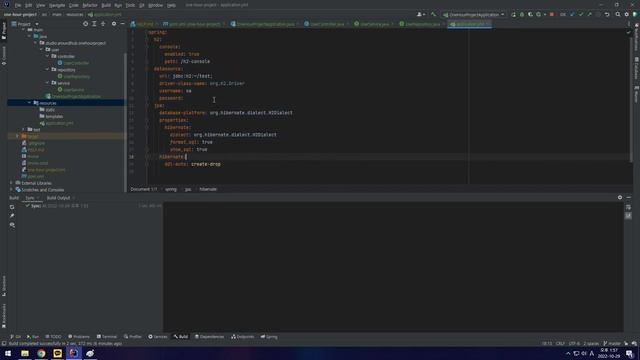Click the Collapse All icon in Project panel

(x=103, y=24)
